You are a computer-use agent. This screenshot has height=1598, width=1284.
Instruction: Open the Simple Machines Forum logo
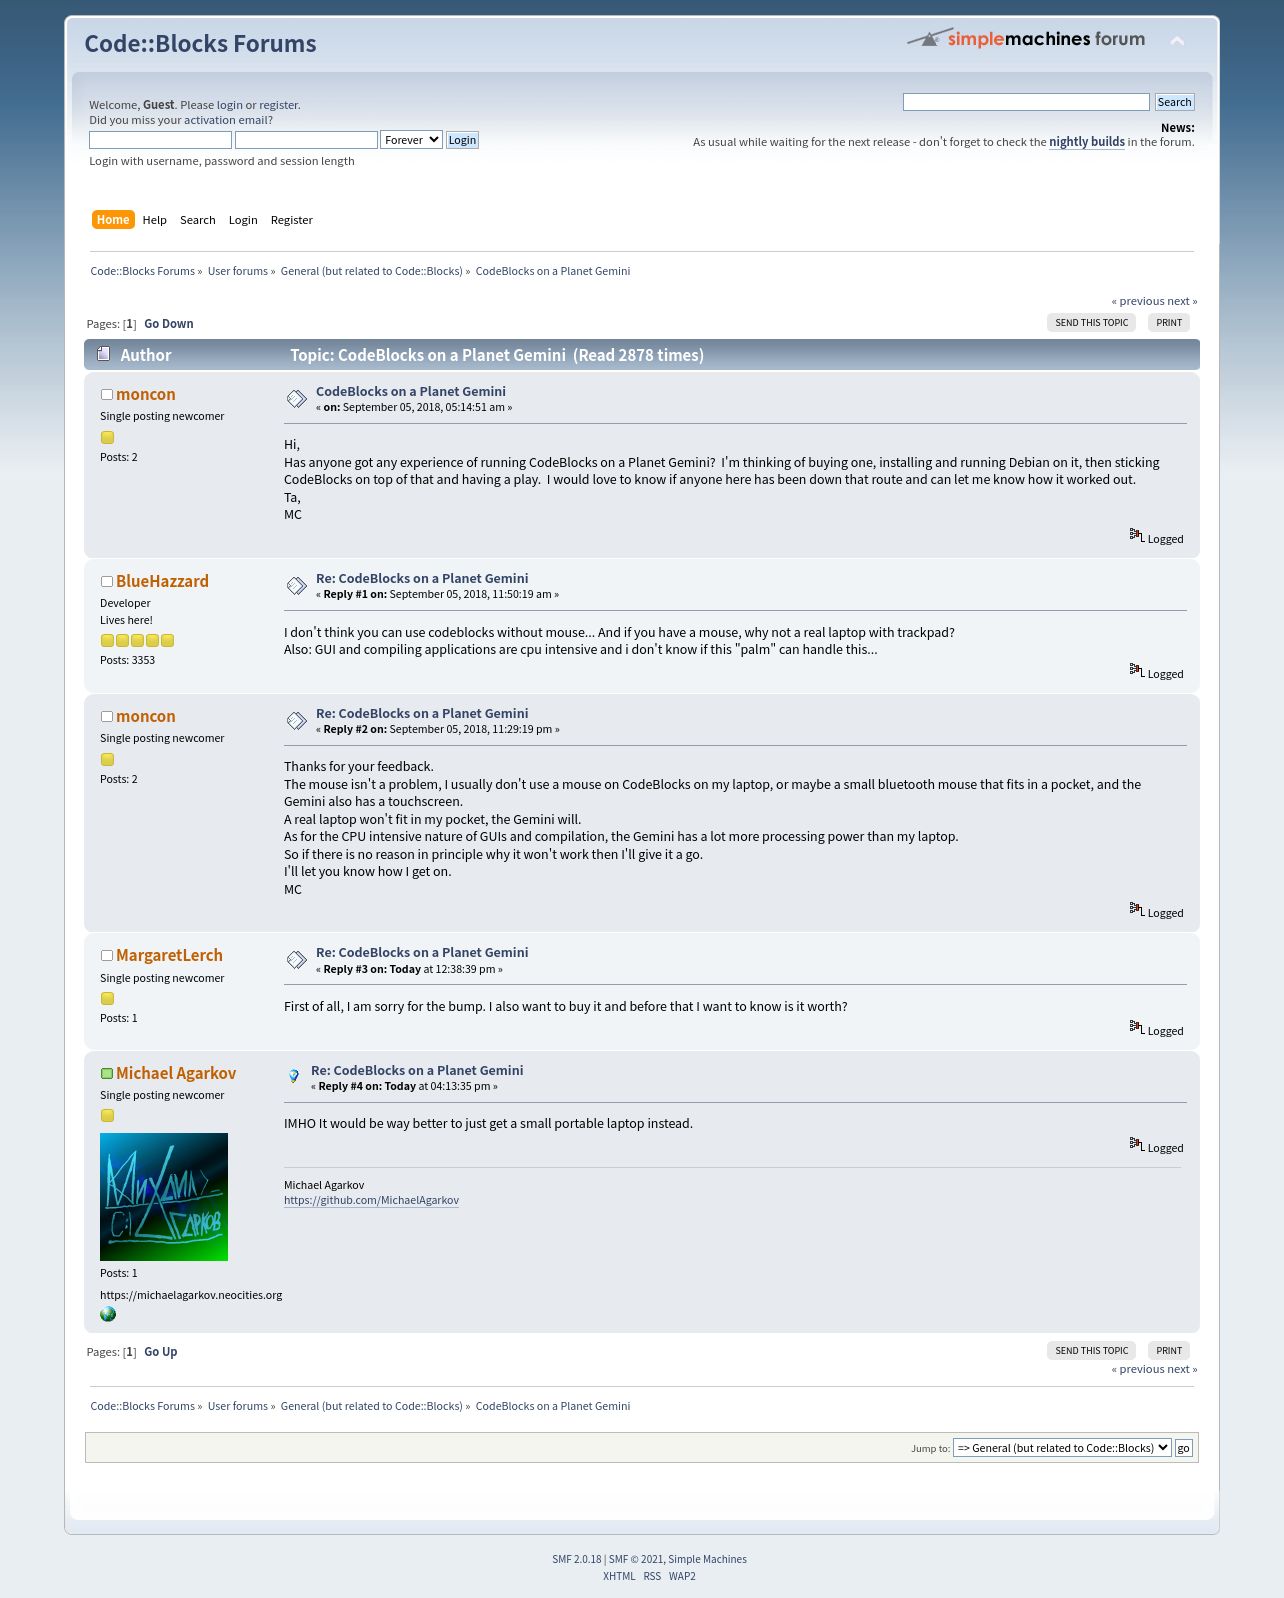[x=1026, y=39]
